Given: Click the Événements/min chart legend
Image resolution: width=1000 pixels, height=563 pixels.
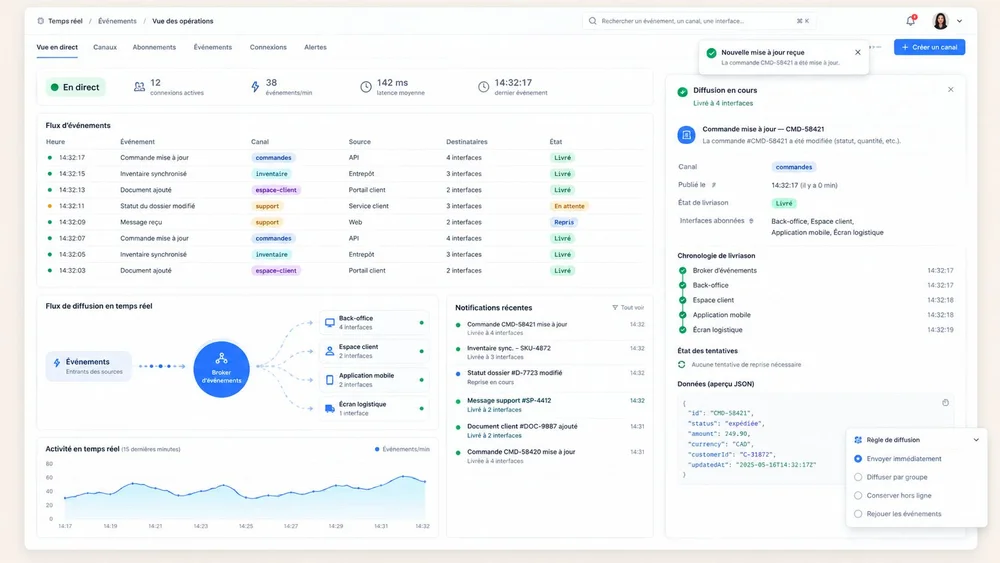Looking at the screenshot, I should pos(402,450).
